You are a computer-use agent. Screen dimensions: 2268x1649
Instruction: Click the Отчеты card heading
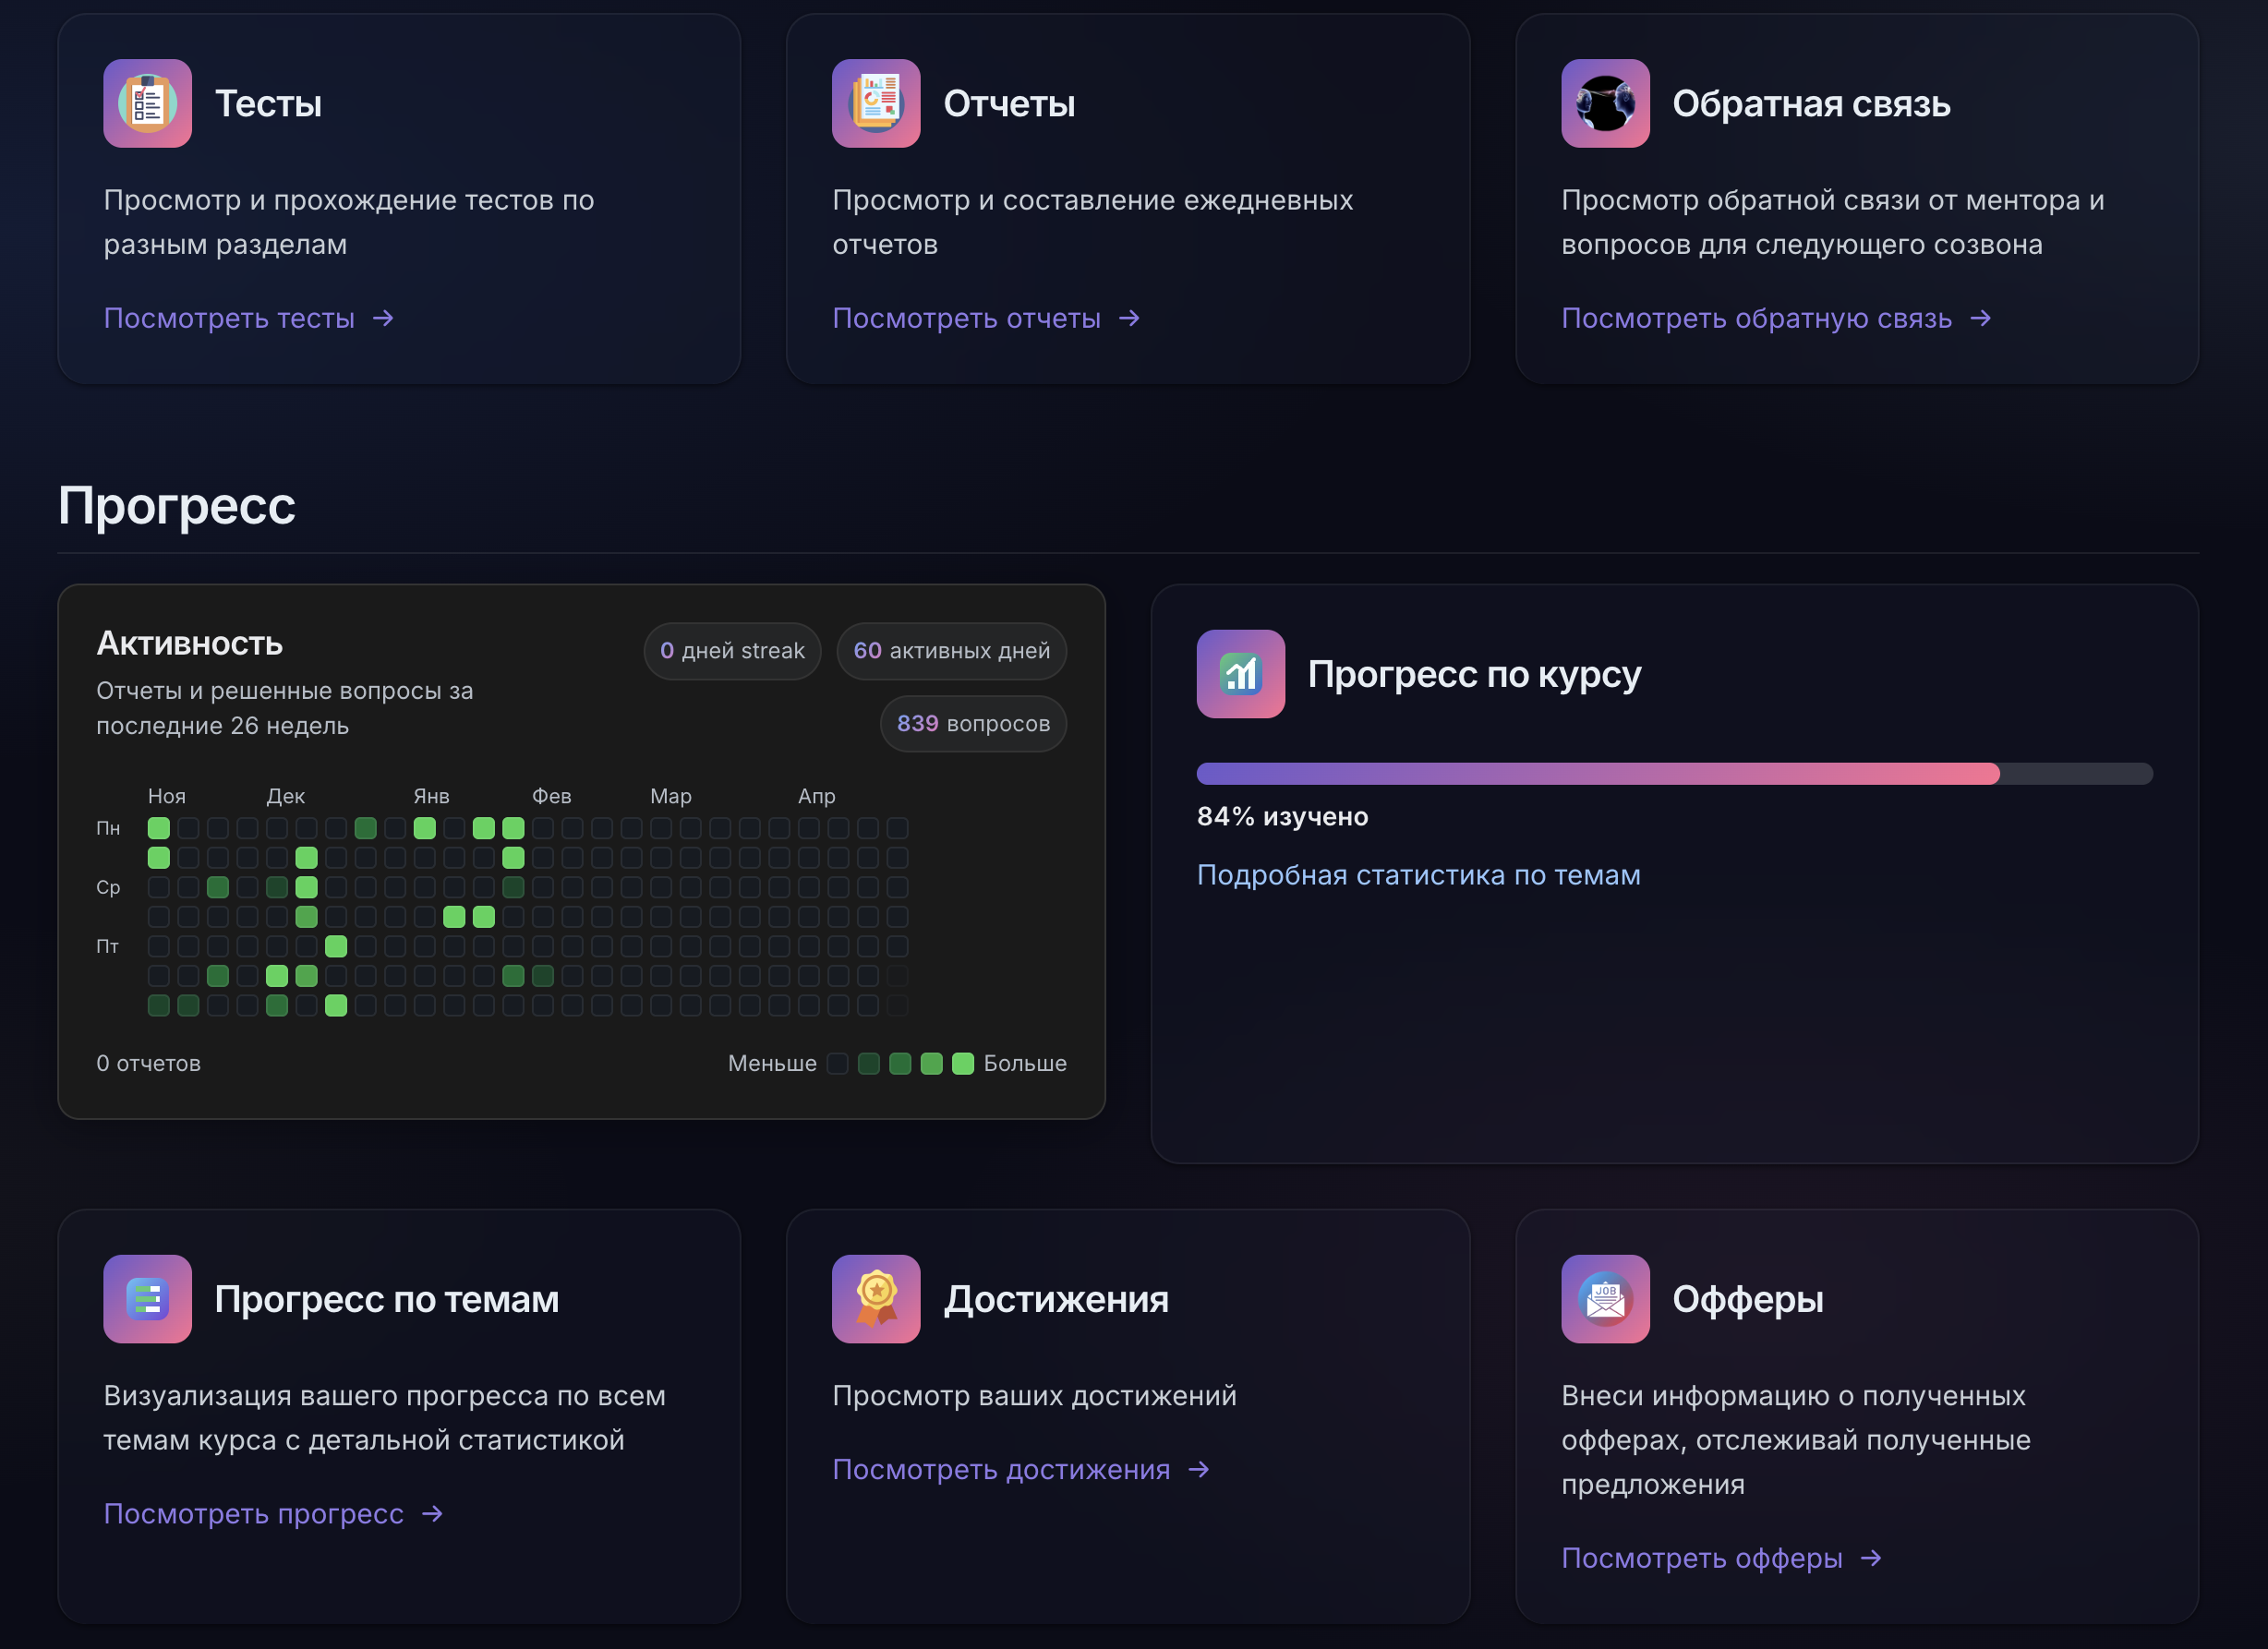click(1009, 104)
